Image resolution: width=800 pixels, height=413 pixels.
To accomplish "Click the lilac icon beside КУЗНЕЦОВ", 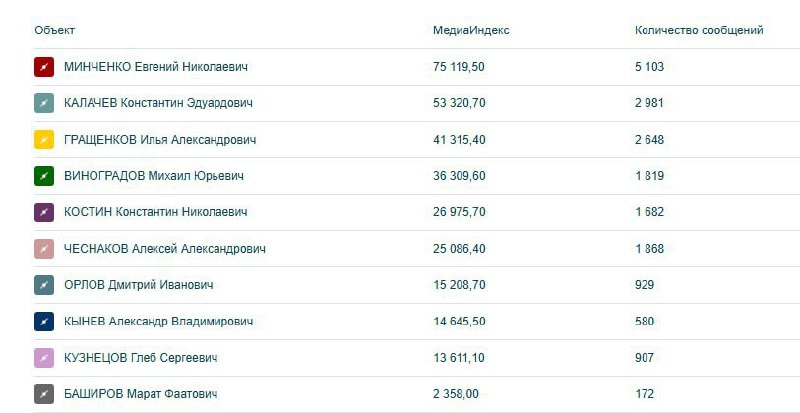I will pyautogui.click(x=44, y=358).
